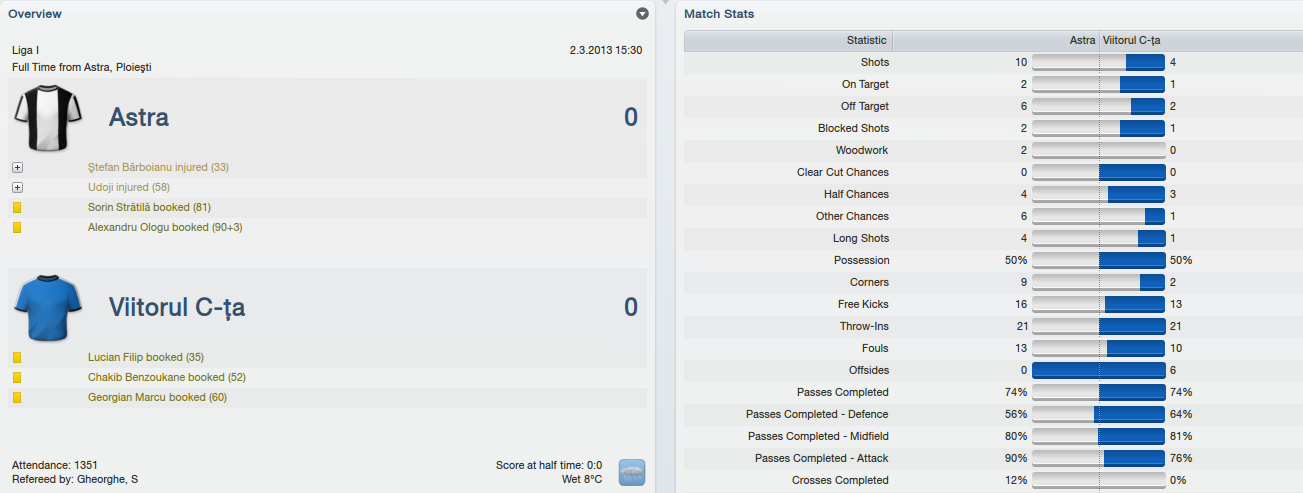Click the Possession comparison bar

tap(1098, 260)
